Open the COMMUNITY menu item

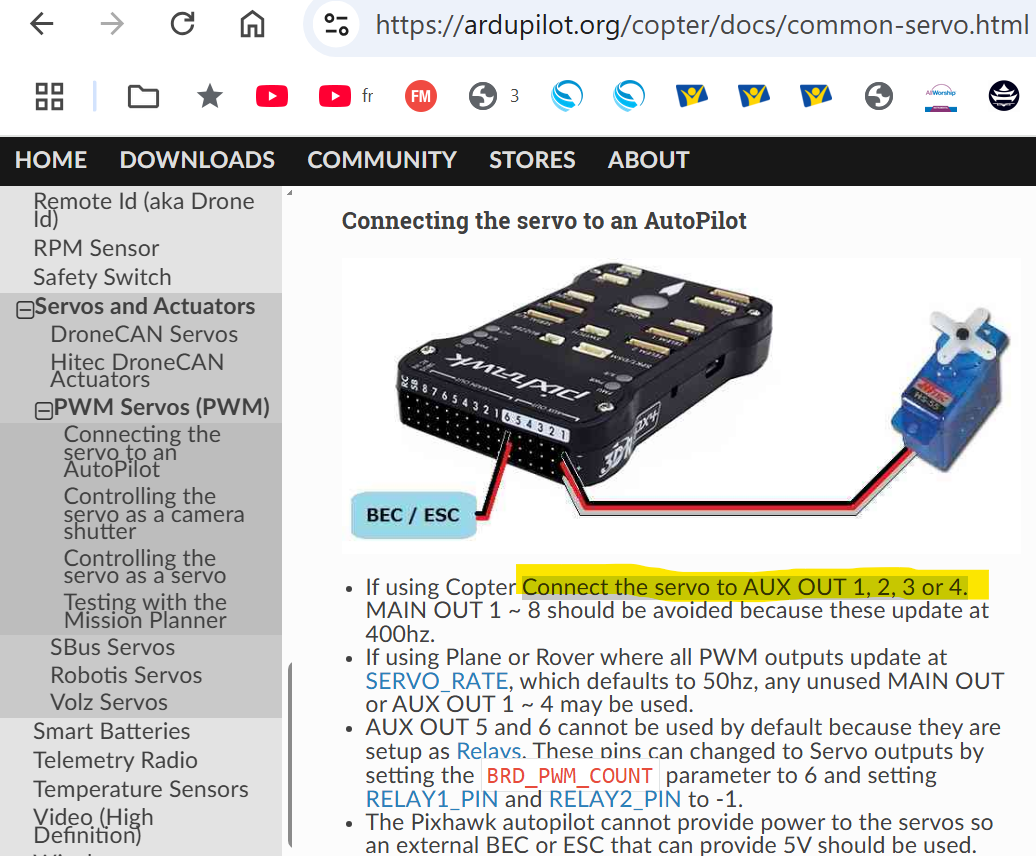pos(382,160)
